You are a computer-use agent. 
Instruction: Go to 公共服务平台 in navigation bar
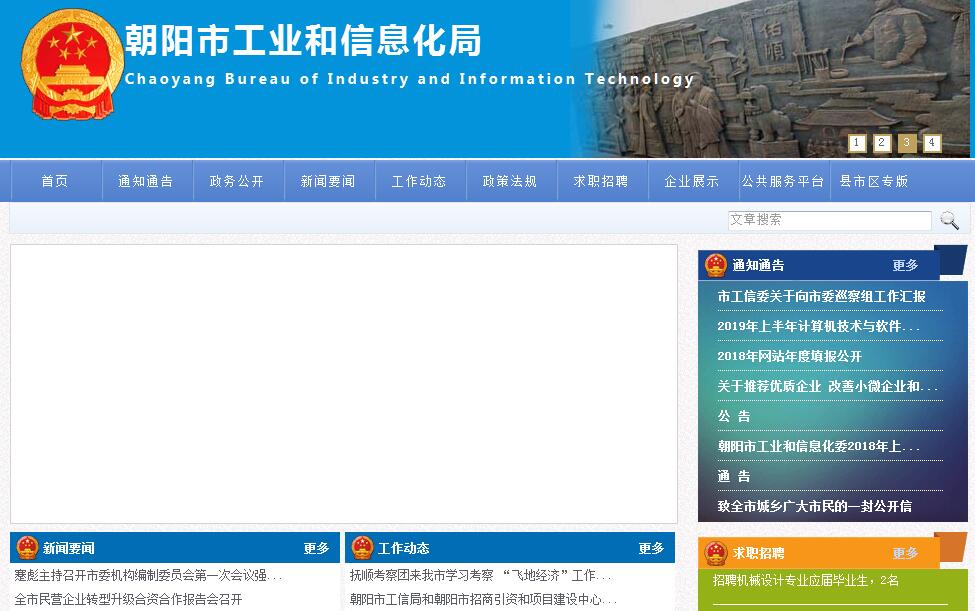[783, 181]
